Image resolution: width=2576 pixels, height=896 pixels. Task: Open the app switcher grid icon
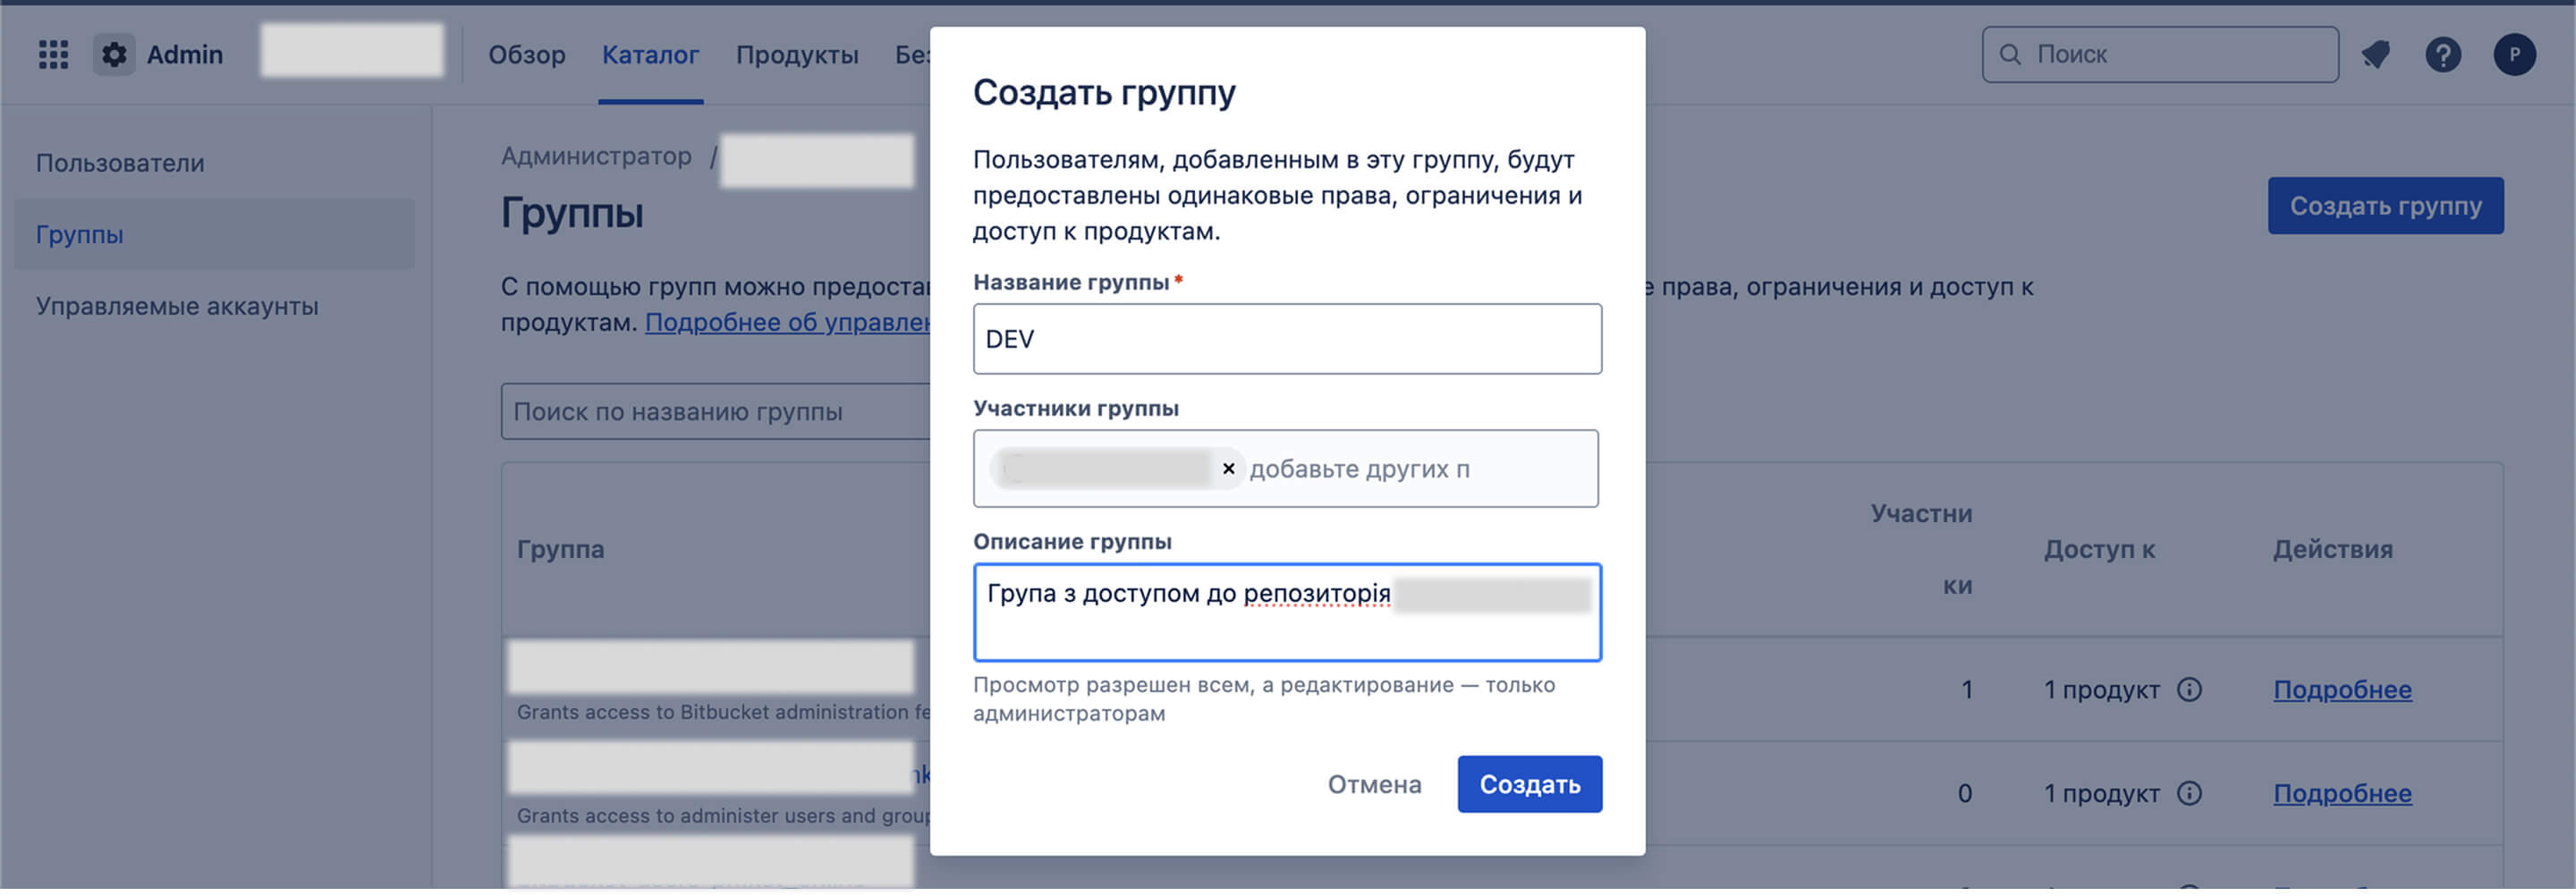[x=53, y=54]
